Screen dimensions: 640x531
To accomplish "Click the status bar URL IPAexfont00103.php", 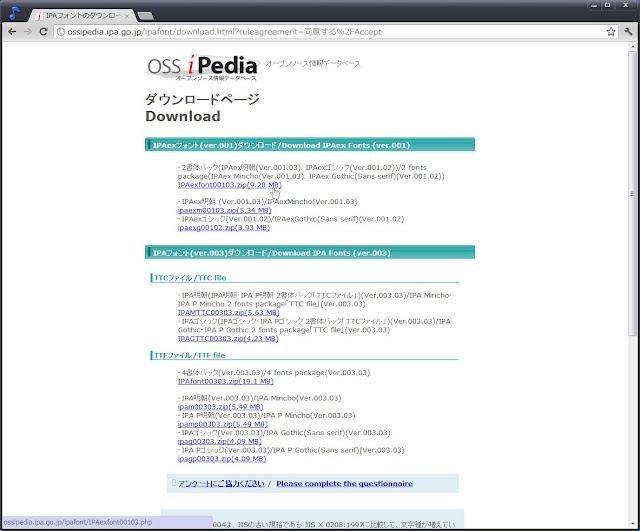I will click(78, 522).
